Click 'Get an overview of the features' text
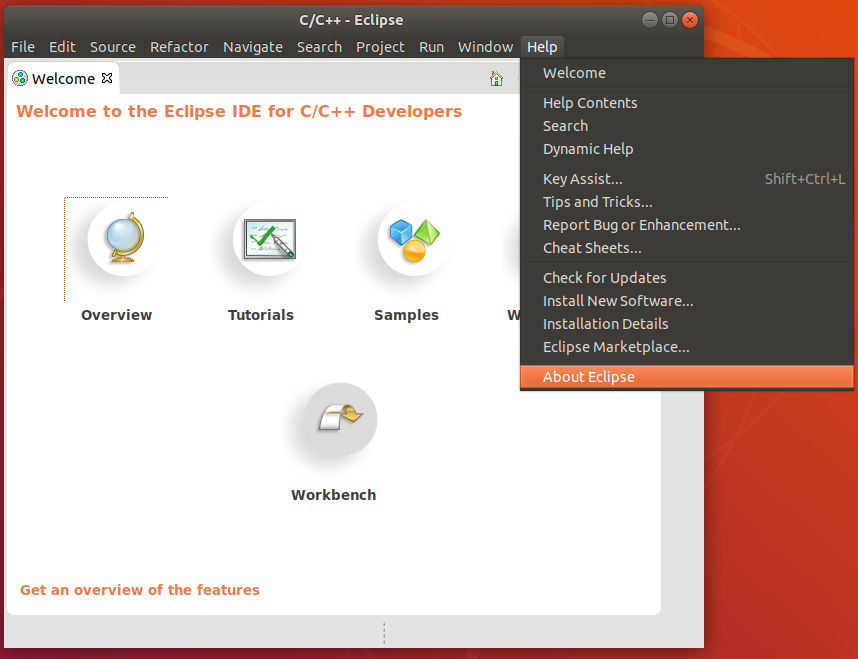Image resolution: width=858 pixels, height=659 pixels. pyautogui.click(x=140, y=590)
